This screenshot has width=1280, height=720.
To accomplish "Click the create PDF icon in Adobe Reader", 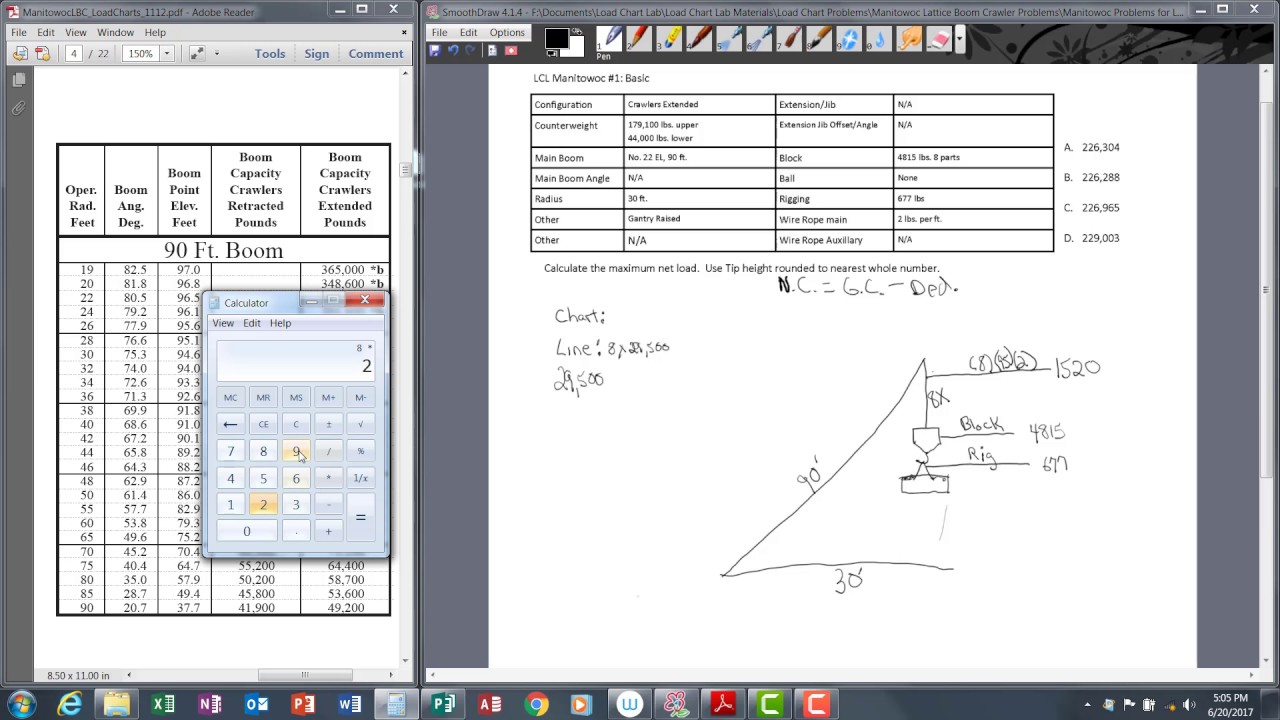I will coord(42,54).
